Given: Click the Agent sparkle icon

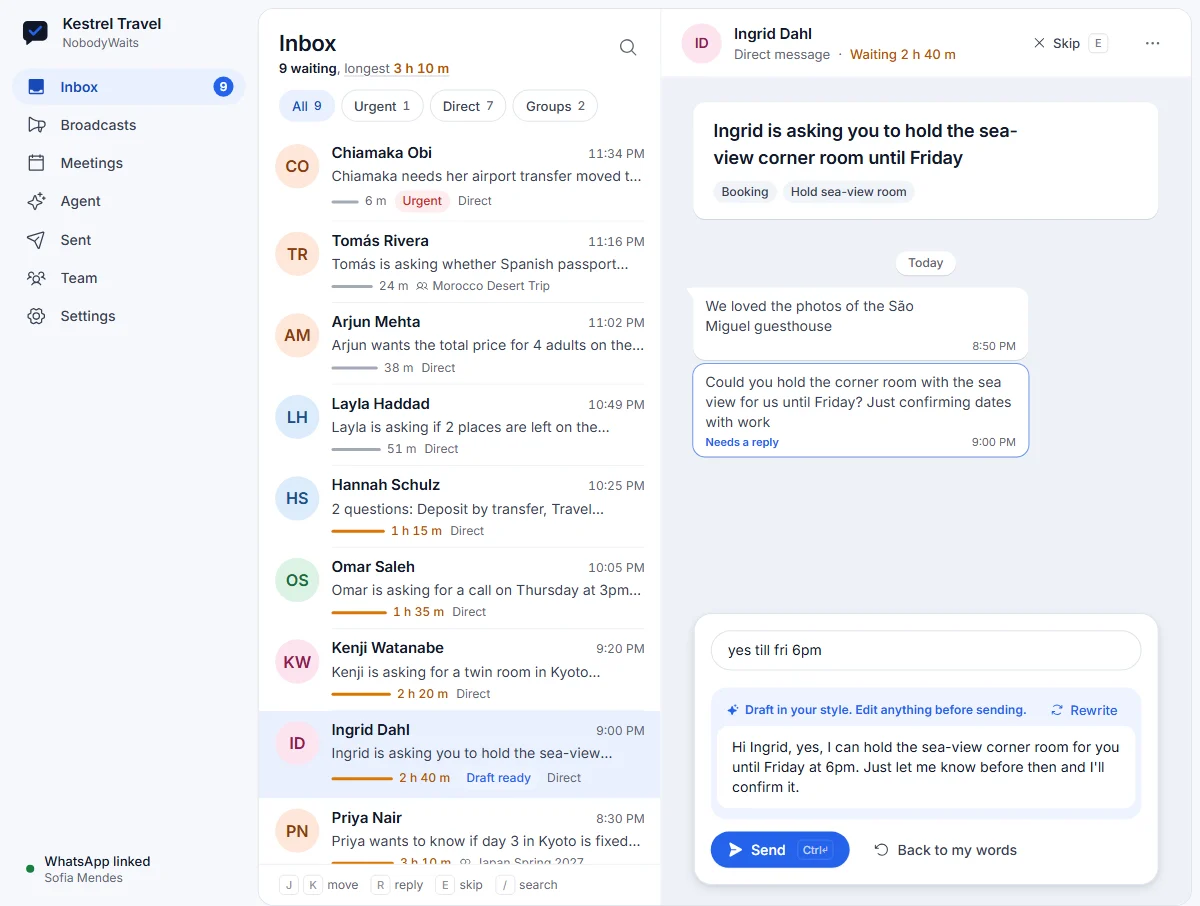Looking at the screenshot, I should coord(37,201).
